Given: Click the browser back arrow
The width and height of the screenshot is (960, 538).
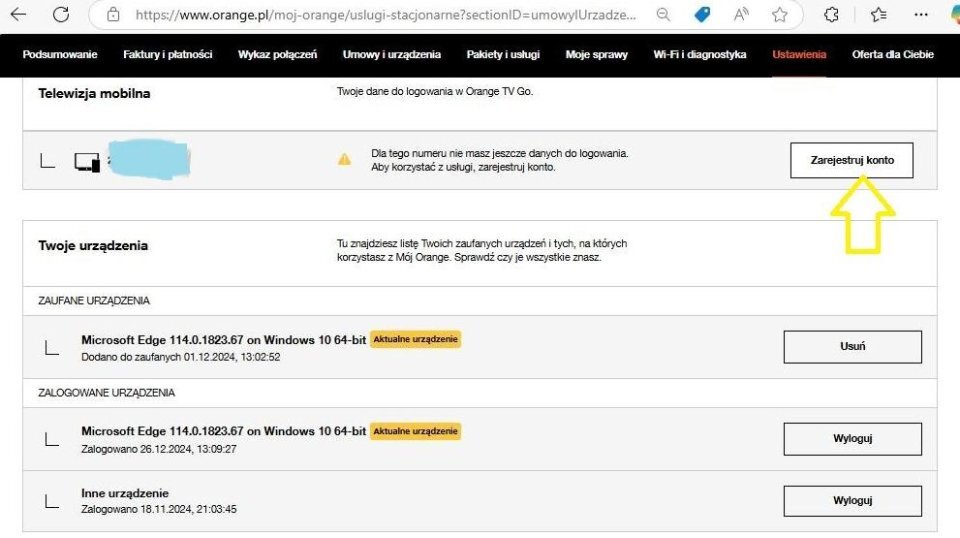Looking at the screenshot, I should pyautogui.click(x=18, y=14).
